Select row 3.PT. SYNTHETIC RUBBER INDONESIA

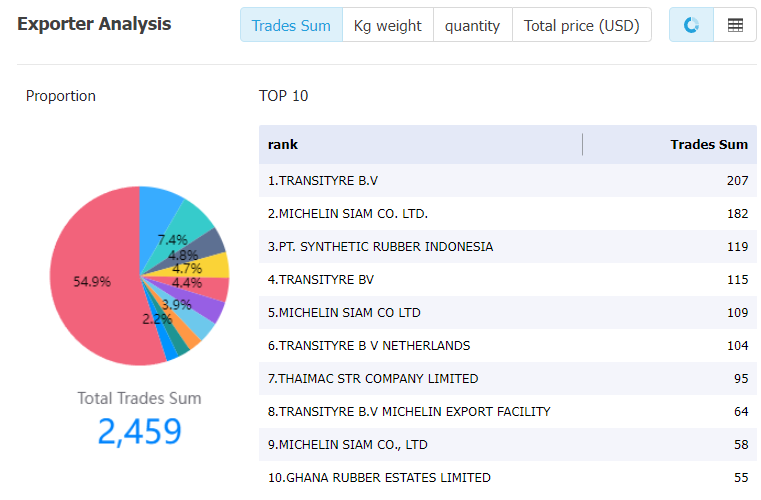[508, 247]
